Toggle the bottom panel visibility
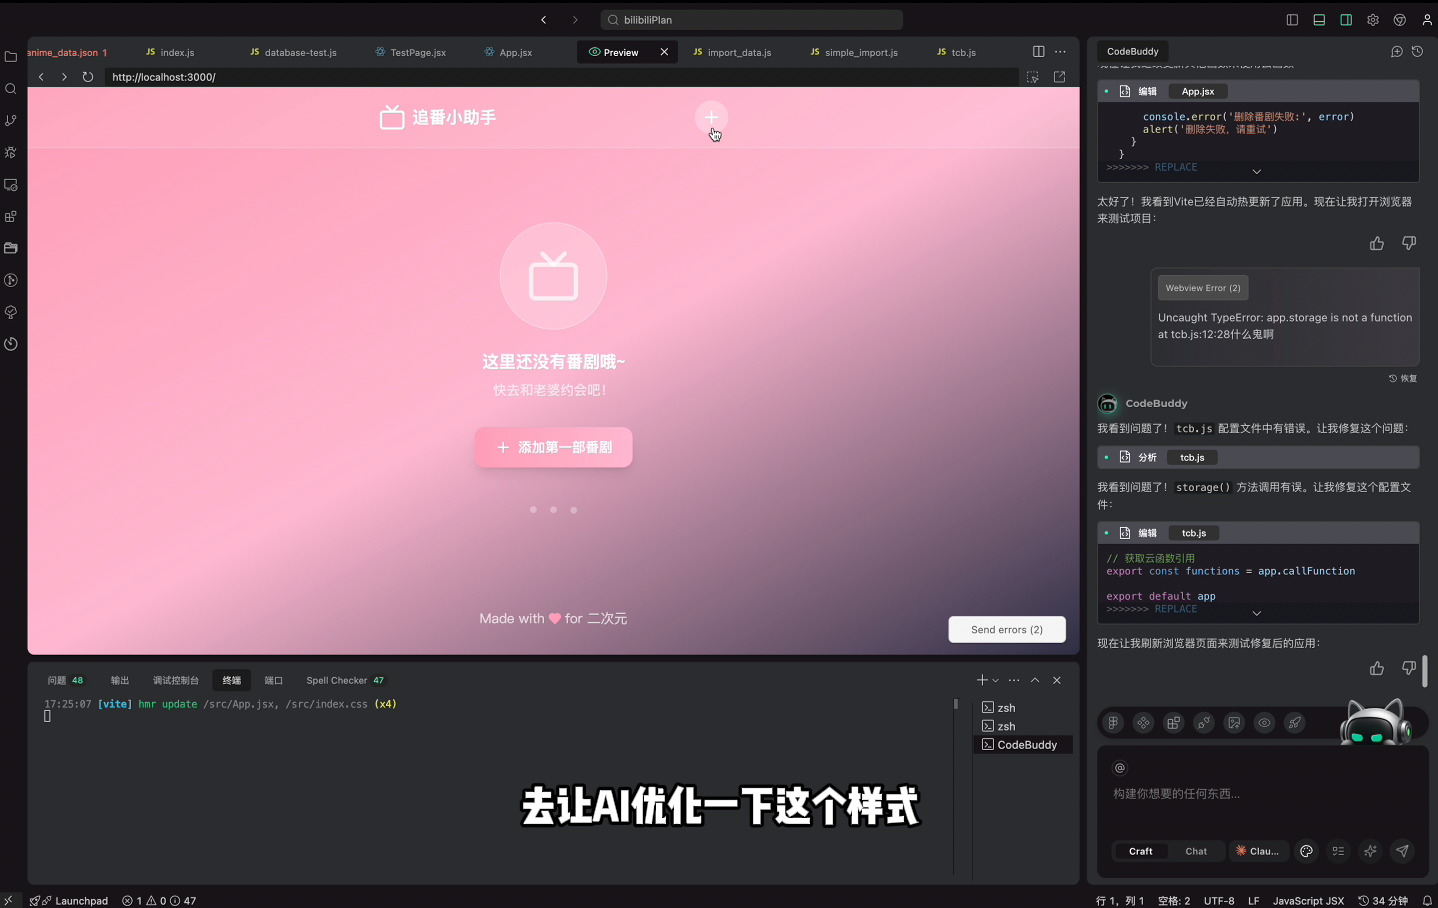Screen dimensions: 1438x908 coord(1319,19)
